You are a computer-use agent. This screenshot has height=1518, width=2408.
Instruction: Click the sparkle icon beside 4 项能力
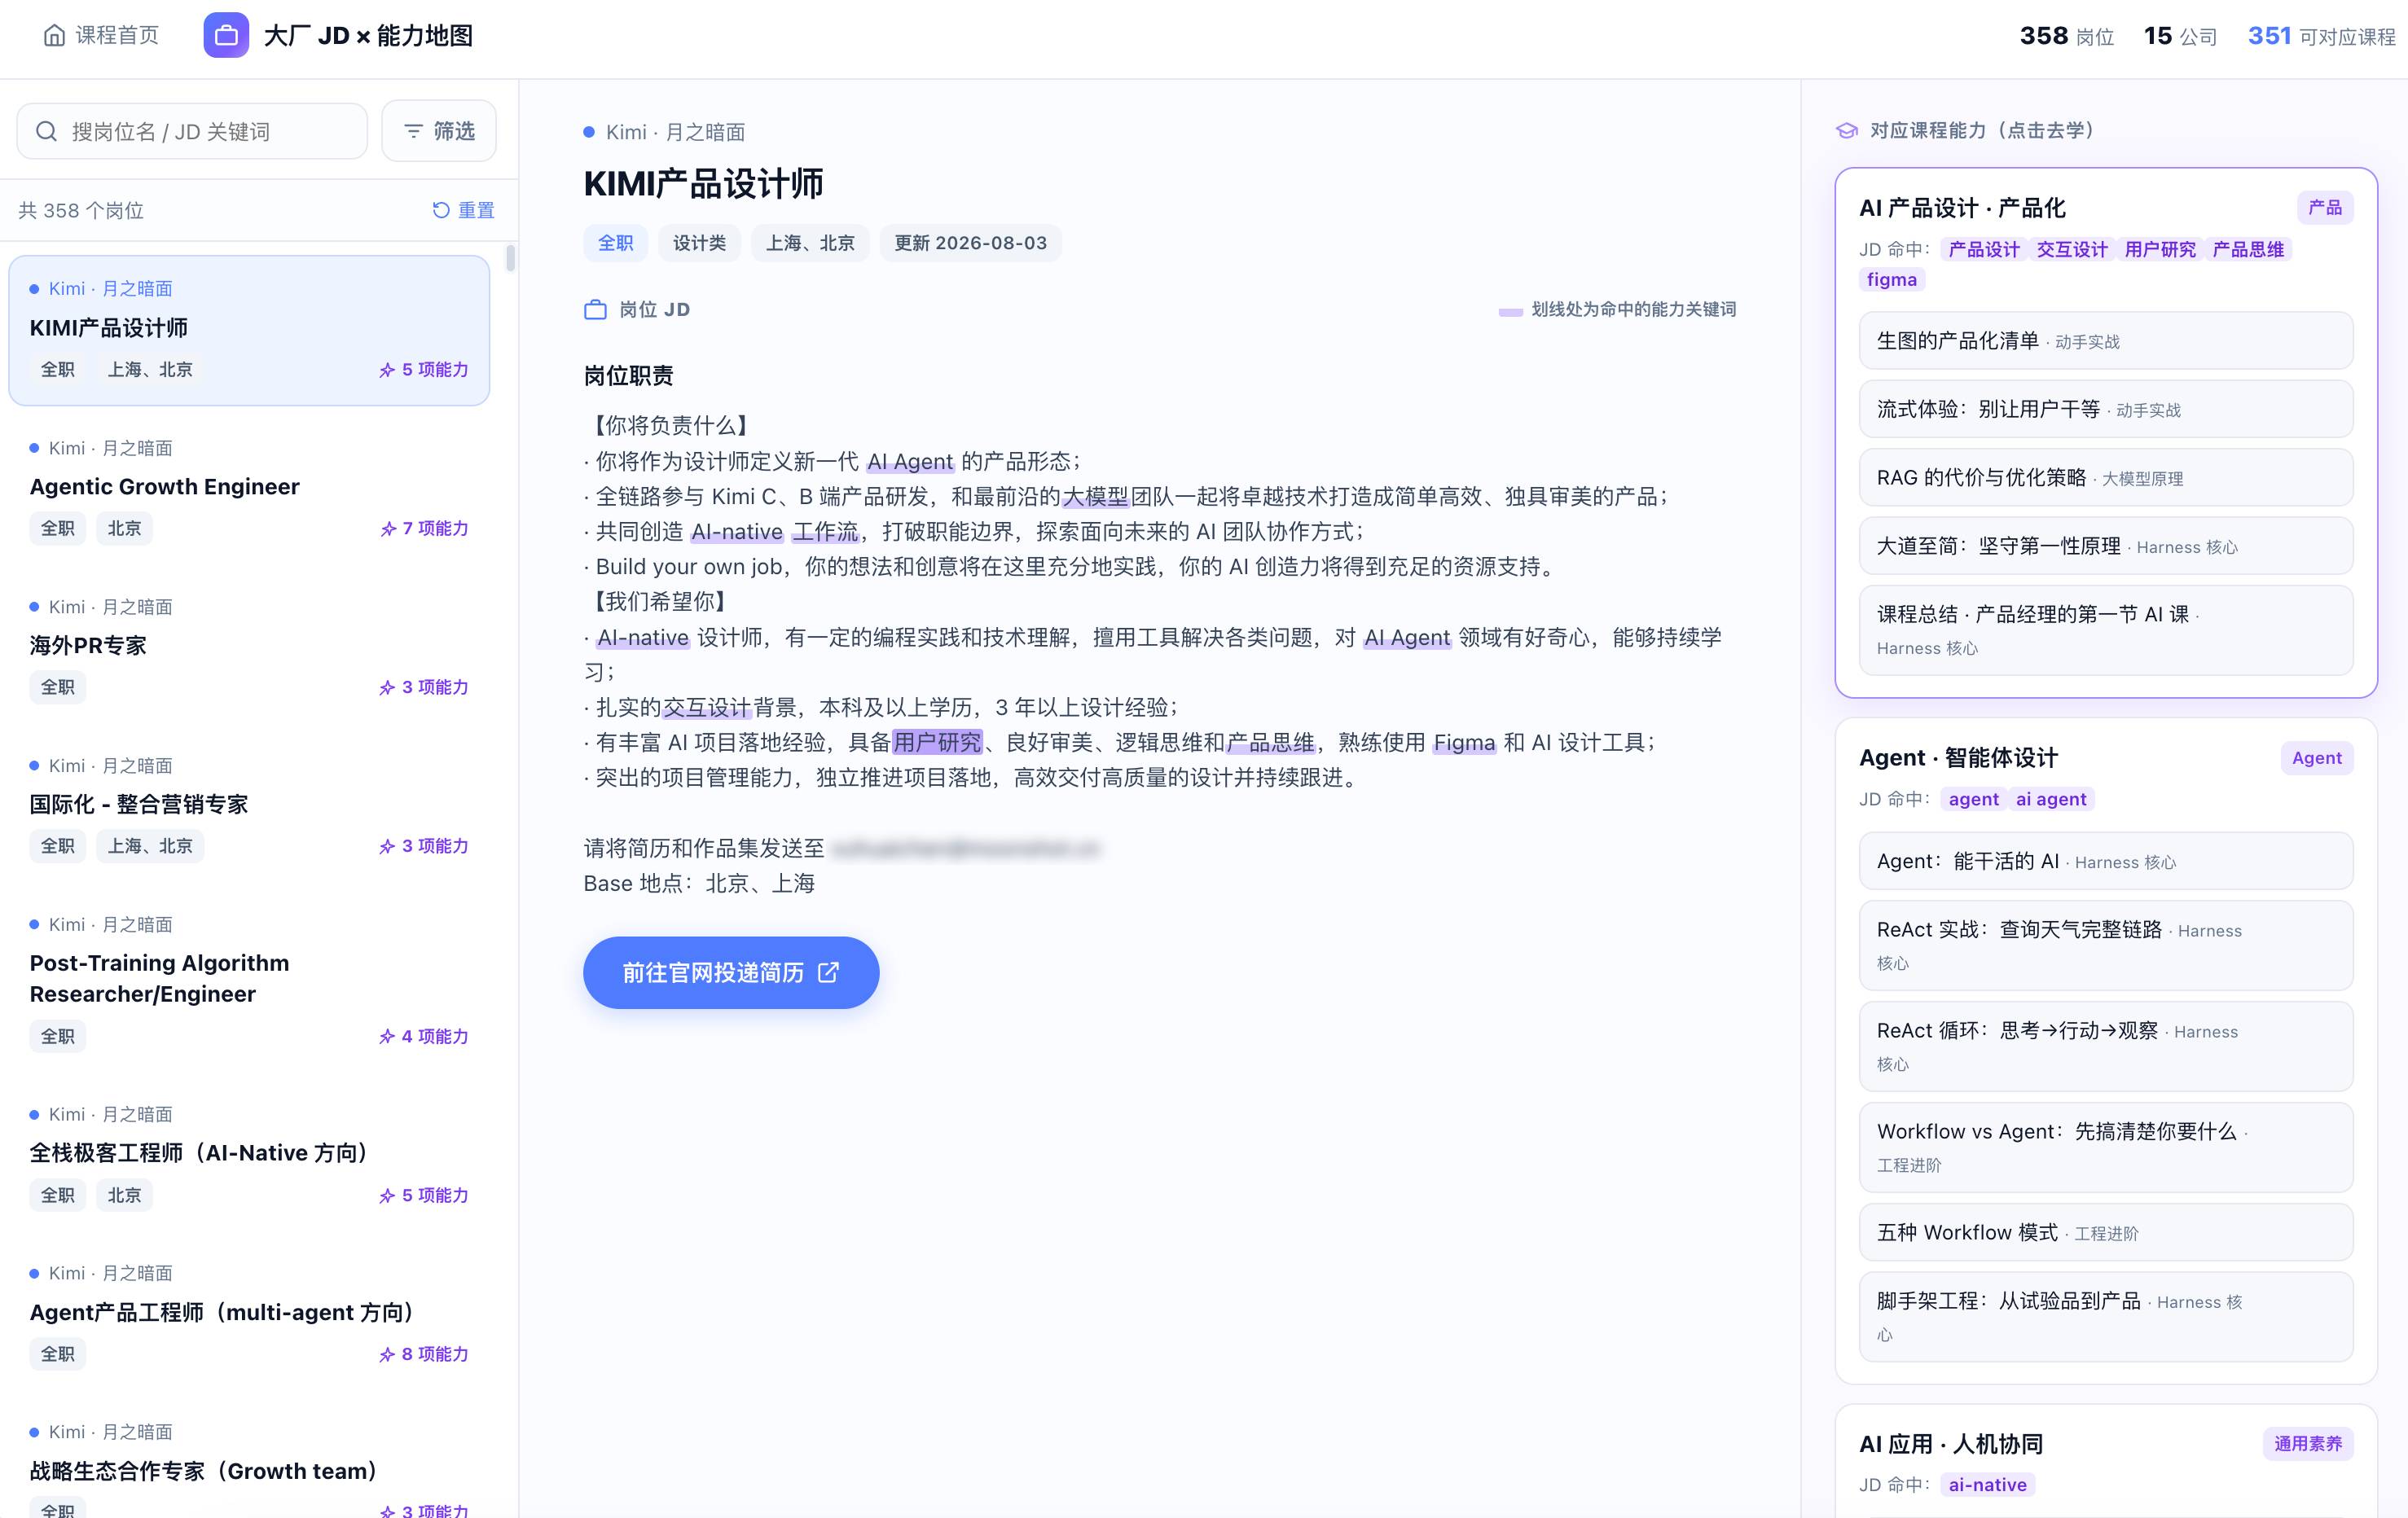(387, 1037)
